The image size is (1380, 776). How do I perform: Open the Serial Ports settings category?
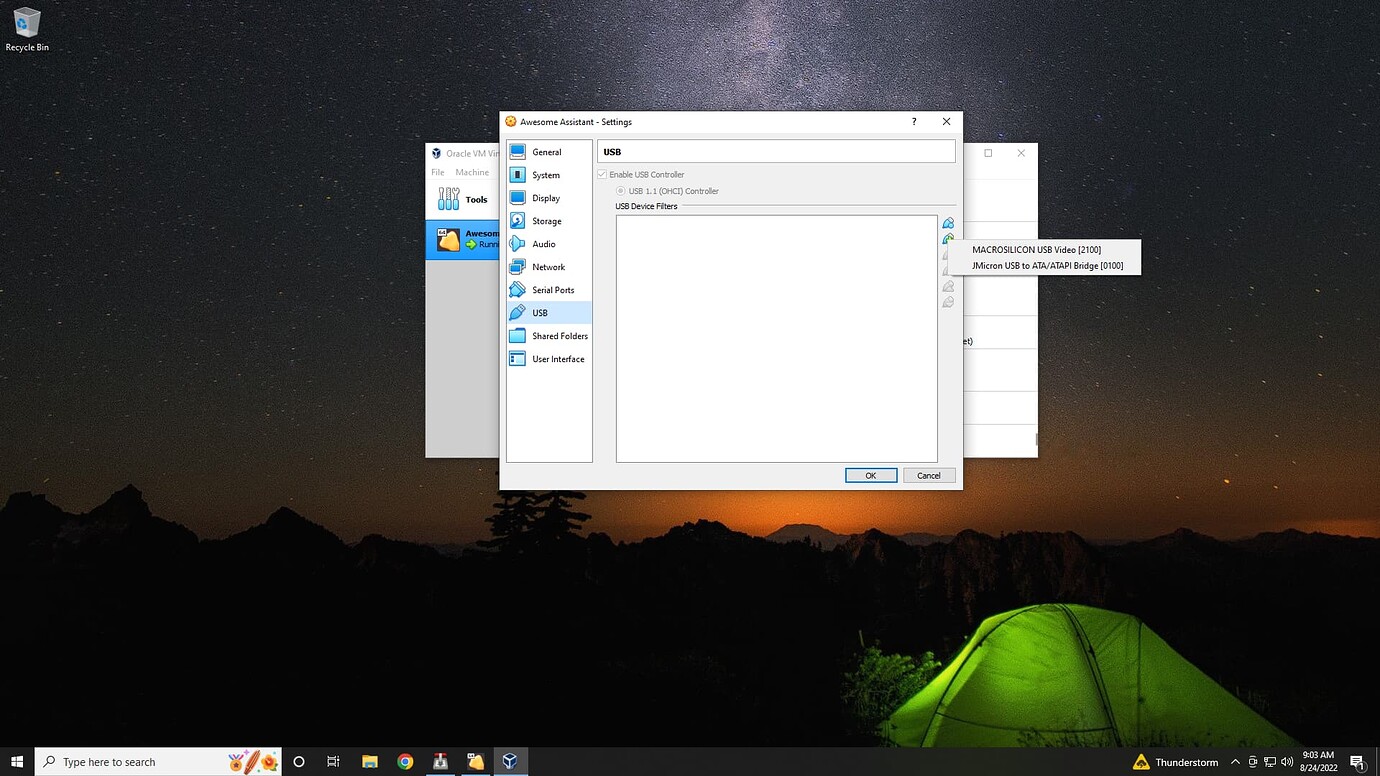(x=549, y=290)
